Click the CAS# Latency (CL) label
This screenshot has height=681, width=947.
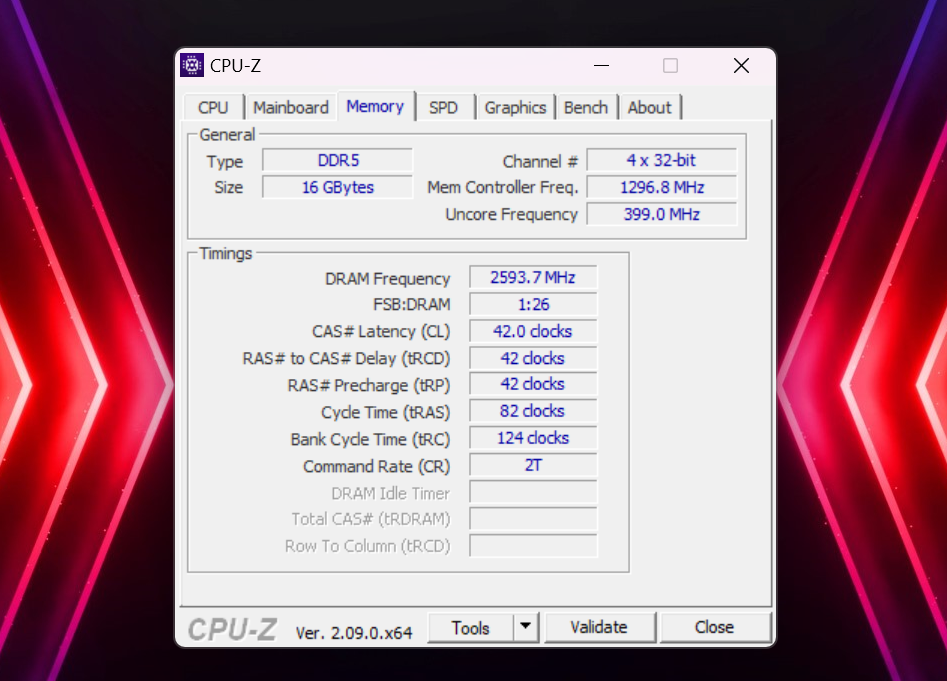point(381,332)
